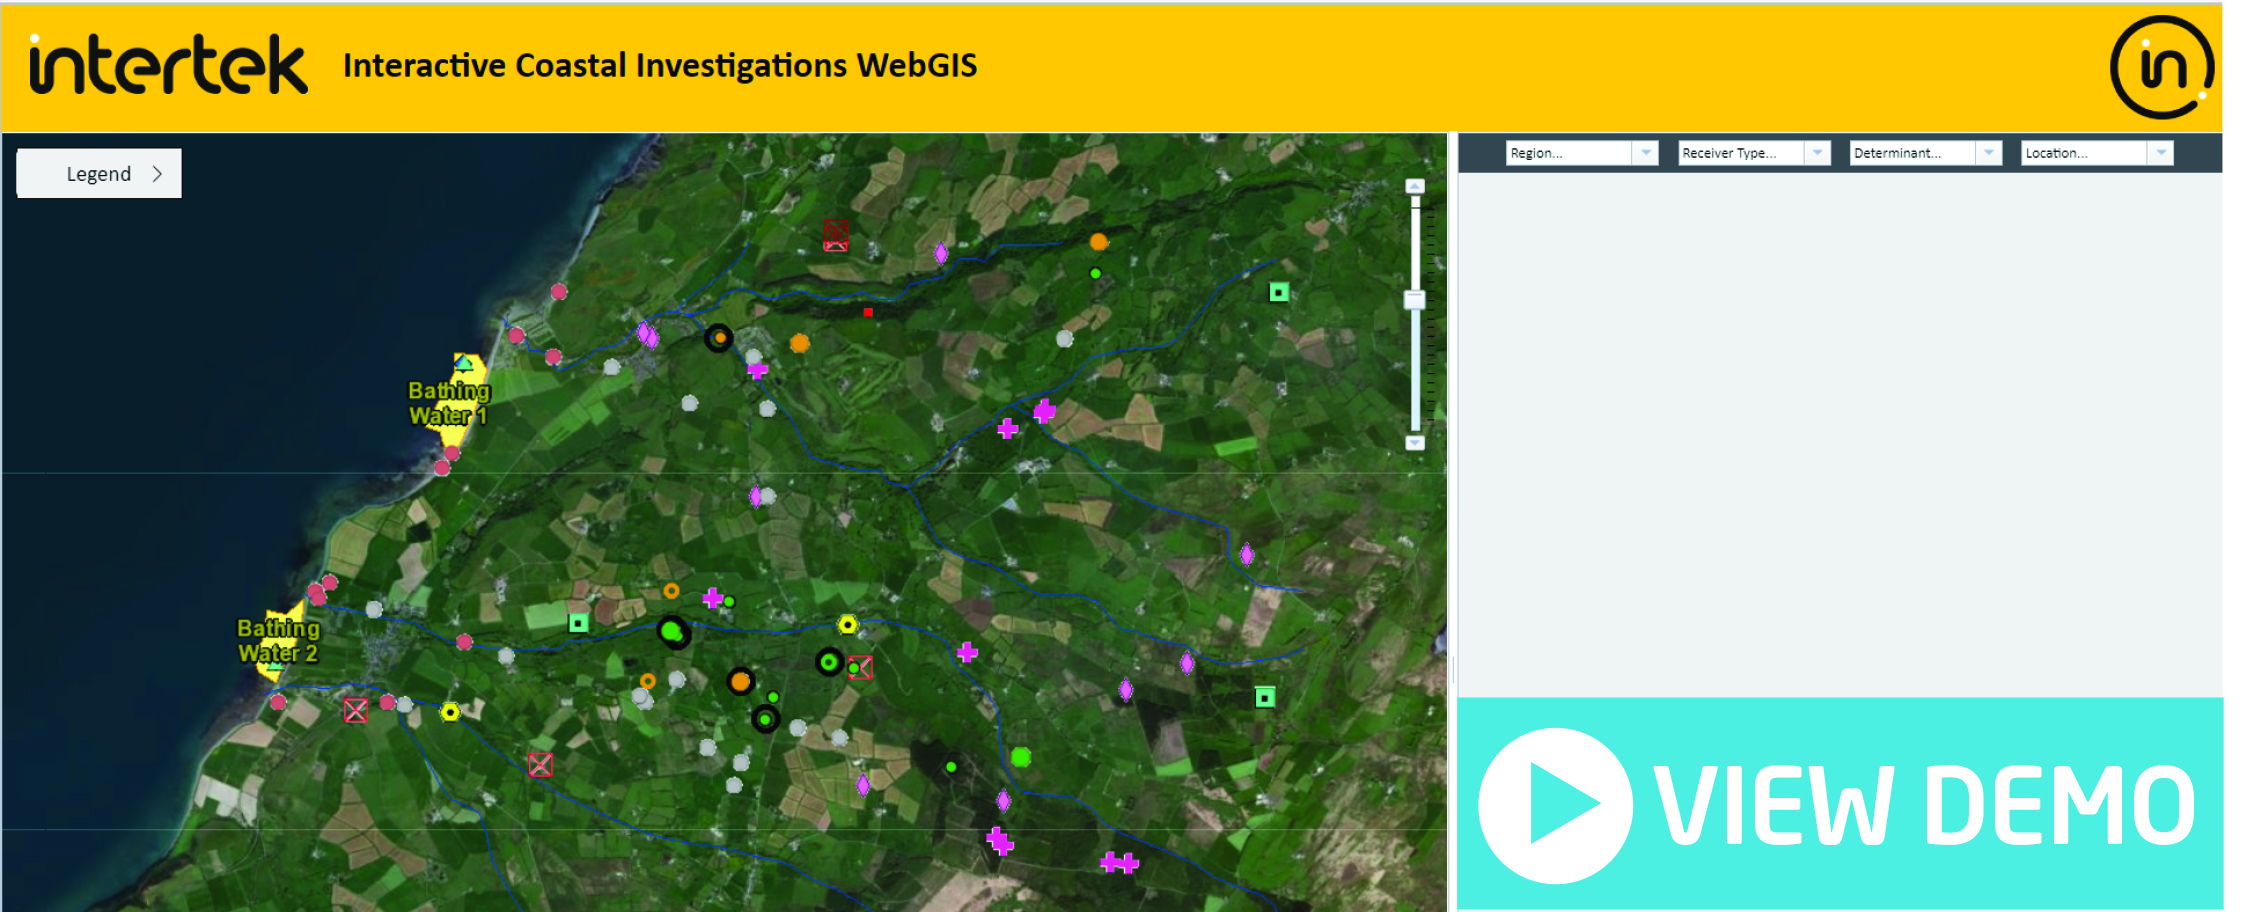Click the Bathing Water 1 triangle marker
2249x912 pixels.
pyautogui.click(x=463, y=362)
